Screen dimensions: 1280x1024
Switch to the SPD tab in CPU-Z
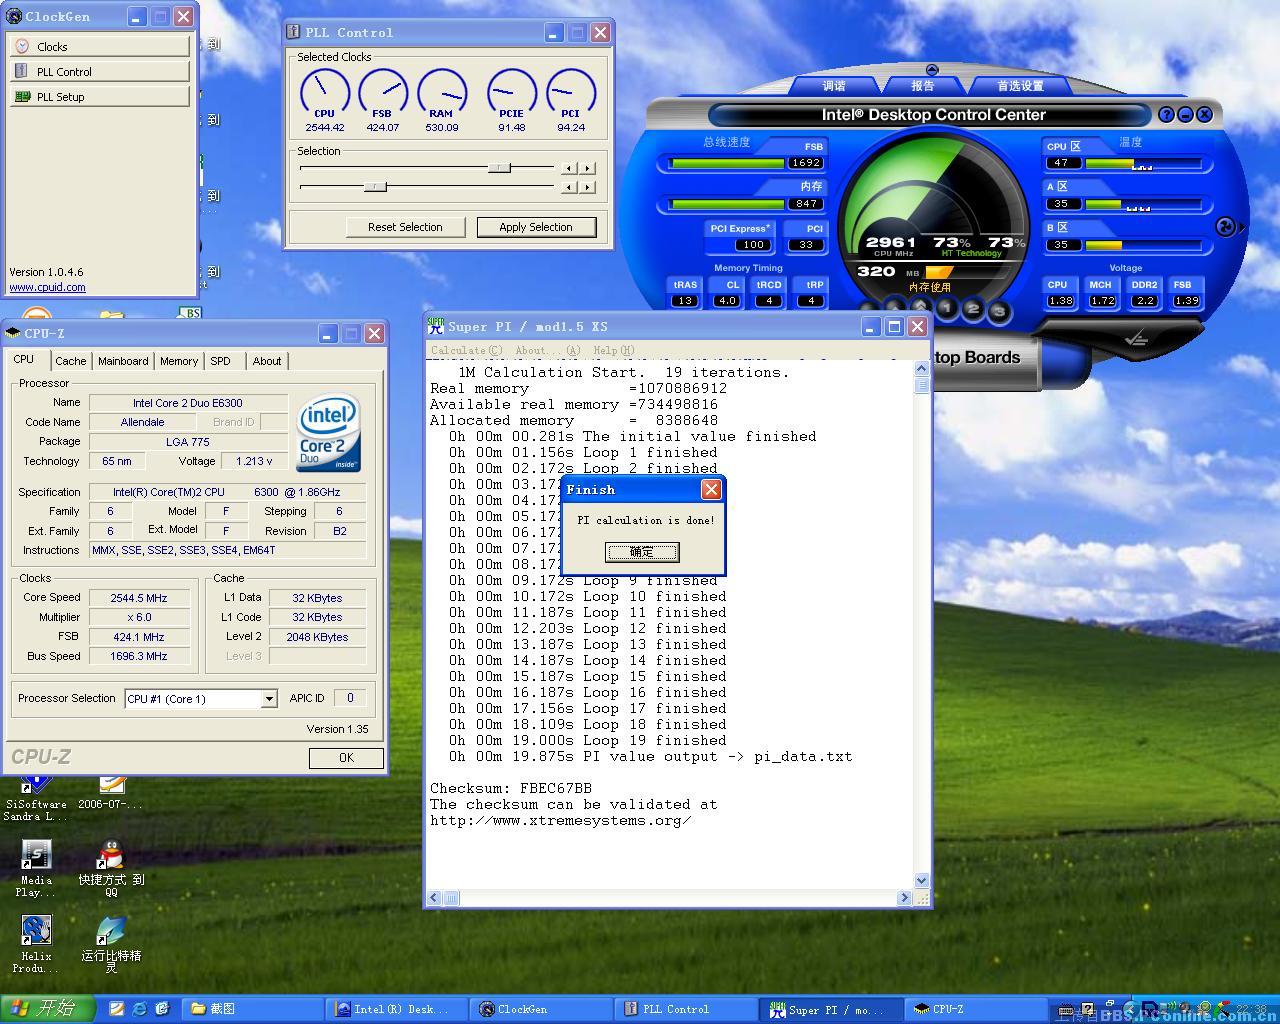pyautogui.click(x=220, y=361)
